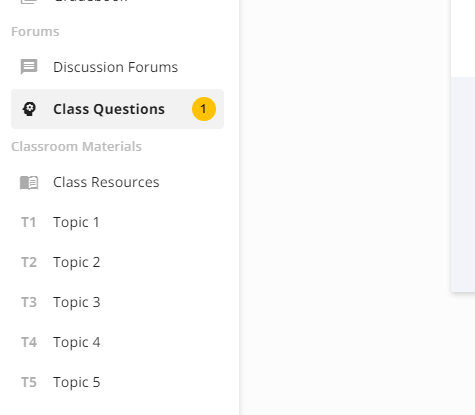Click the T4 icon beside Topic 4
Viewport: 475px width, 415px height.
(29, 342)
